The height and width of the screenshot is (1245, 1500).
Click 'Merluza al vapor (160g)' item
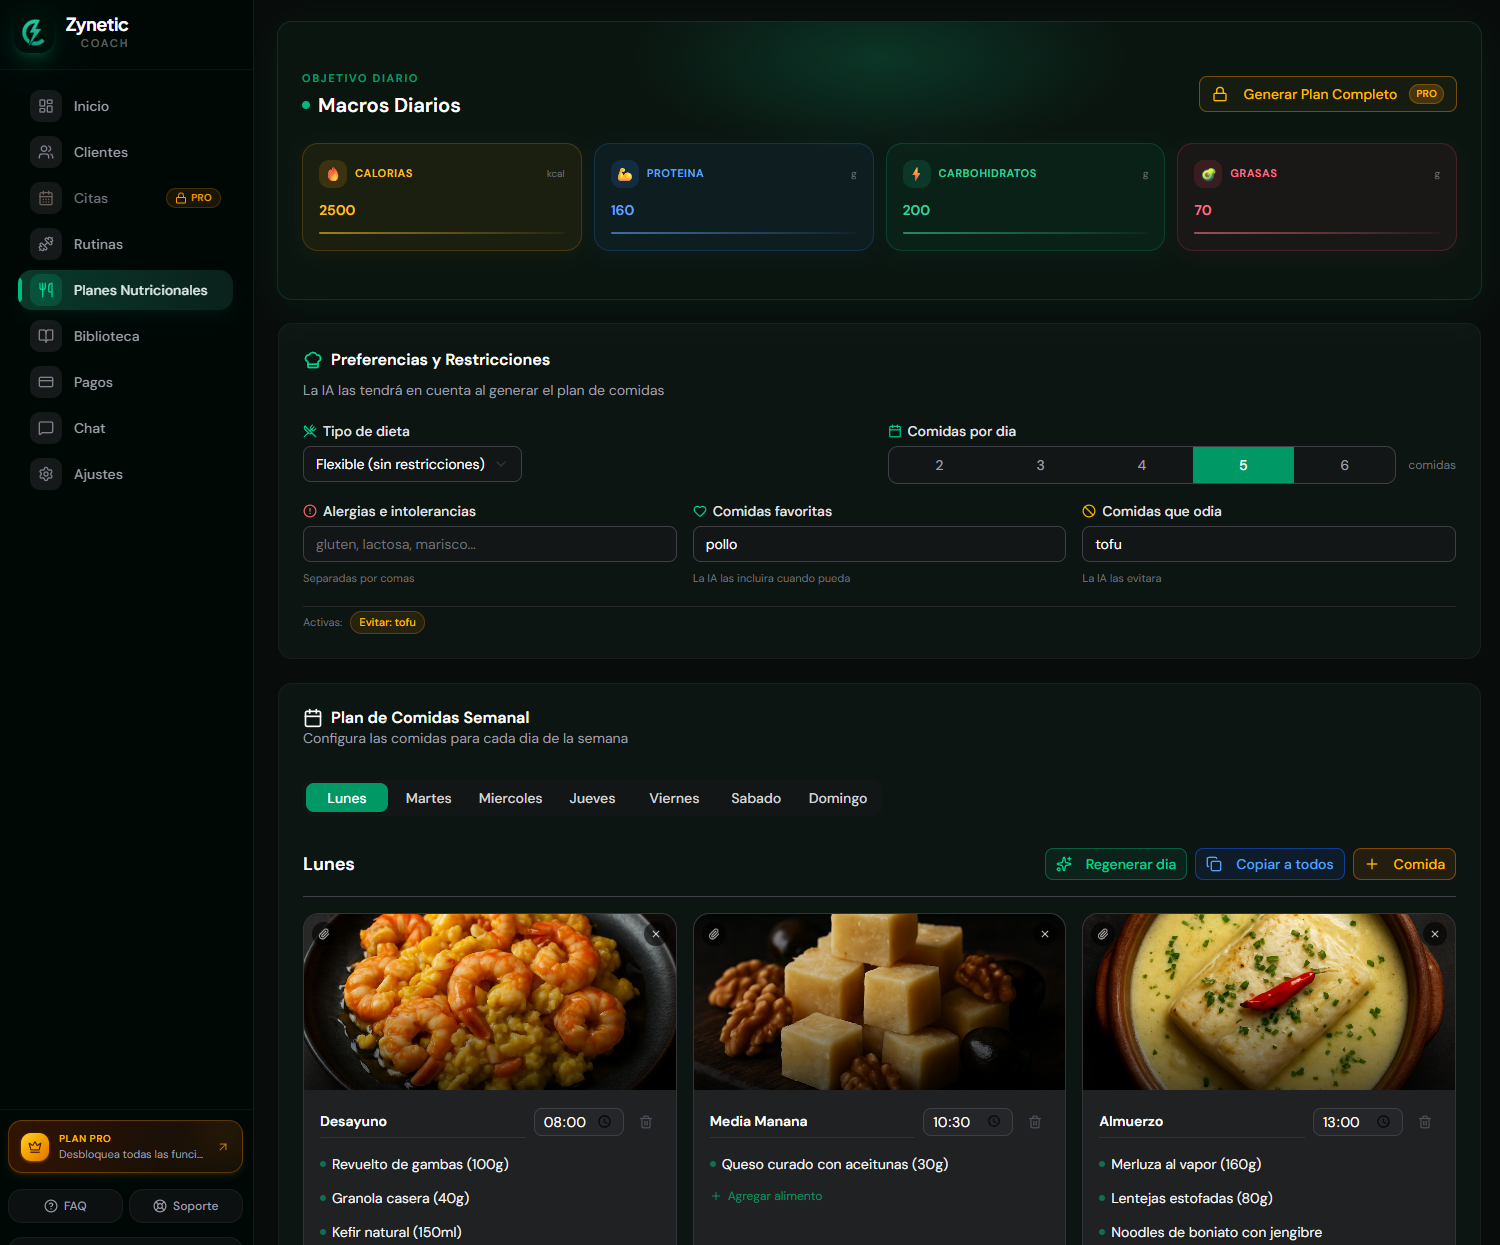point(1186,1164)
